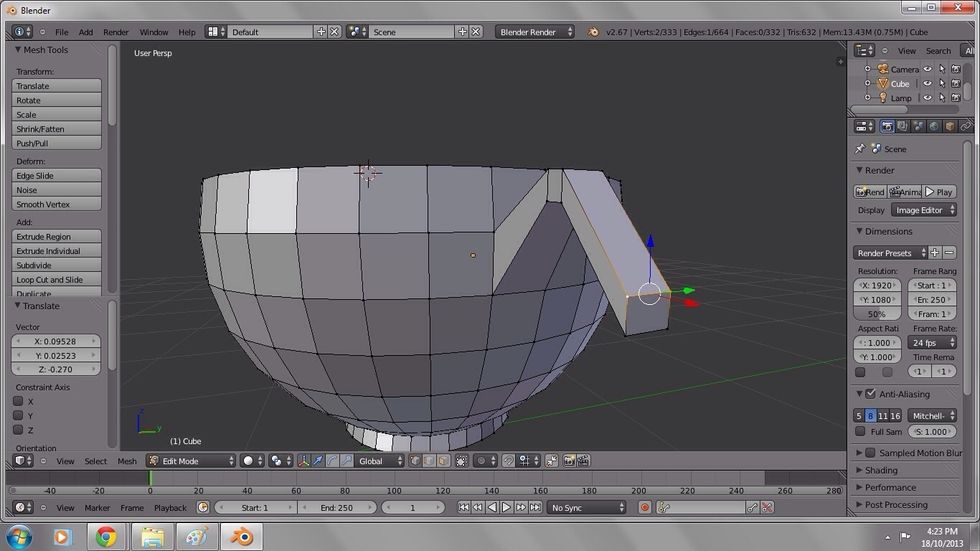The height and width of the screenshot is (551, 980).
Task: Toggle timeline preview range clock icon
Action: 202,508
